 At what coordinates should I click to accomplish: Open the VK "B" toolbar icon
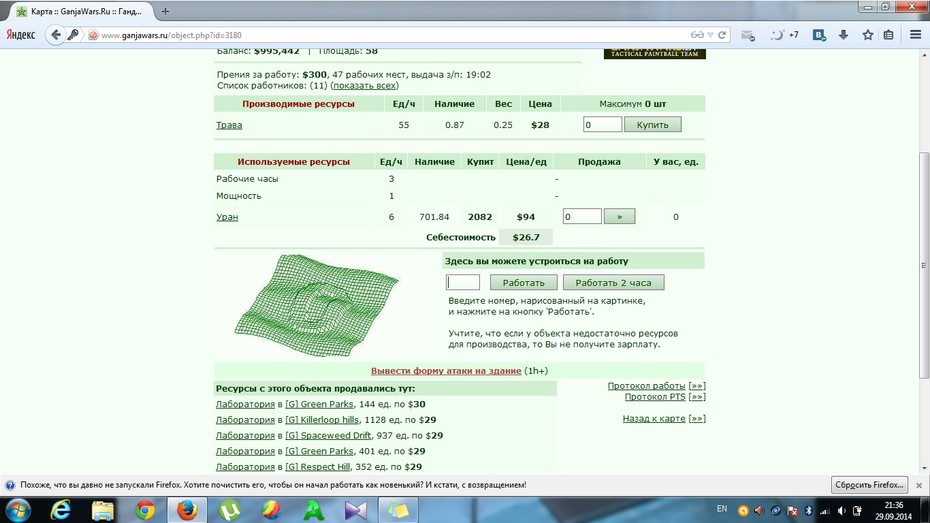coord(818,35)
